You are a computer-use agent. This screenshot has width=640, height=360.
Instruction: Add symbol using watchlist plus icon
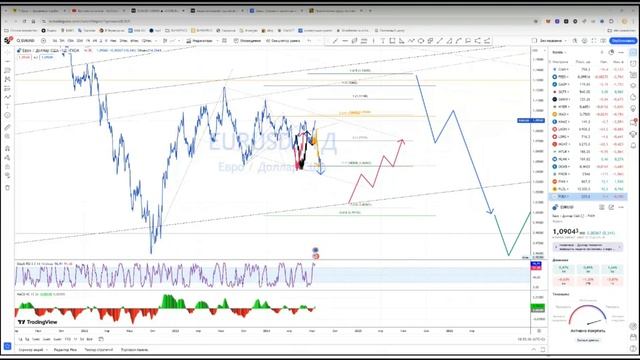click(602, 52)
